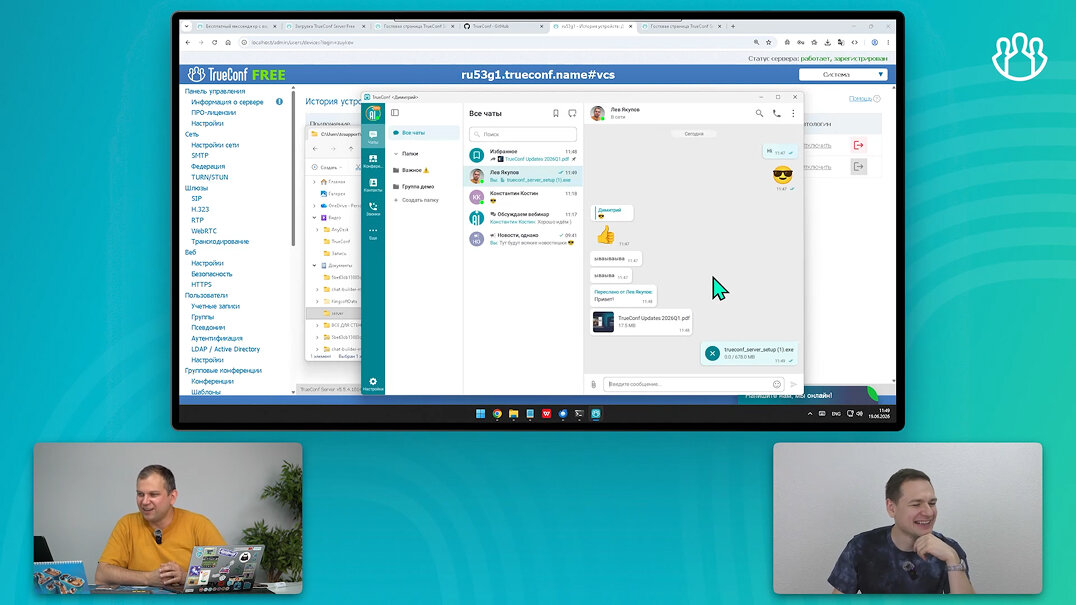Image resolution: width=1076 pixels, height=605 pixels.
Task: Select the Все чаты filter
Action: [x=424, y=132]
